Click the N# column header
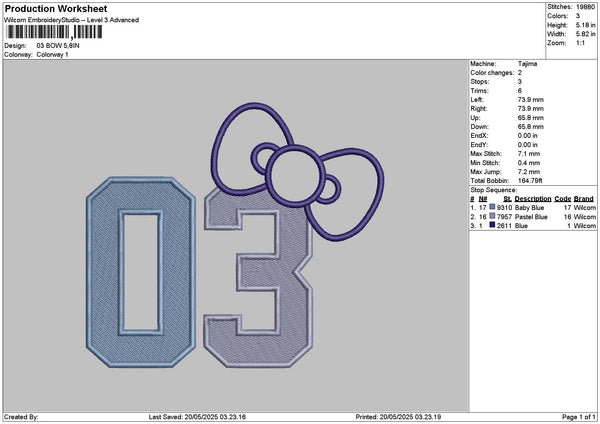This screenshot has width=600, height=424. [485, 199]
